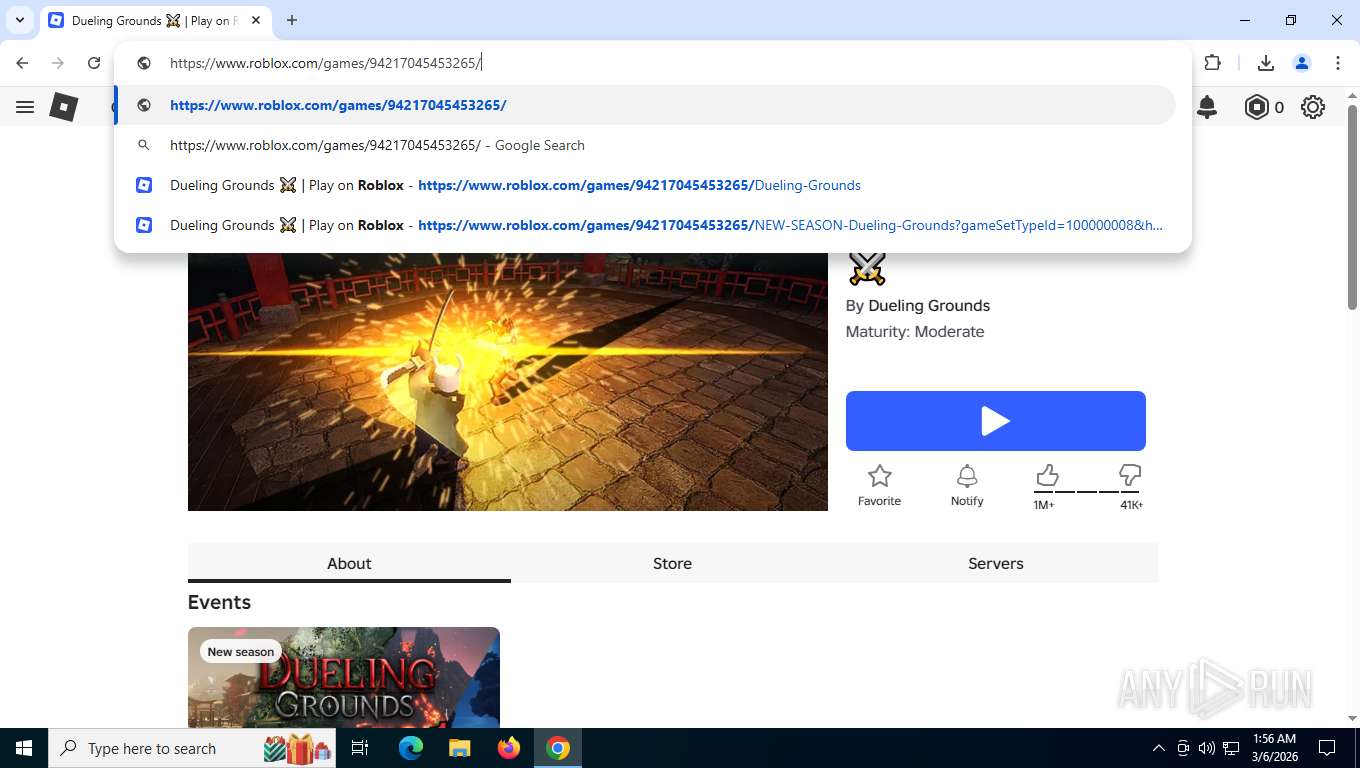Image resolution: width=1360 pixels, height=768 pixels.
Task: Favorite the game with the star
Action: coord(879,485)
